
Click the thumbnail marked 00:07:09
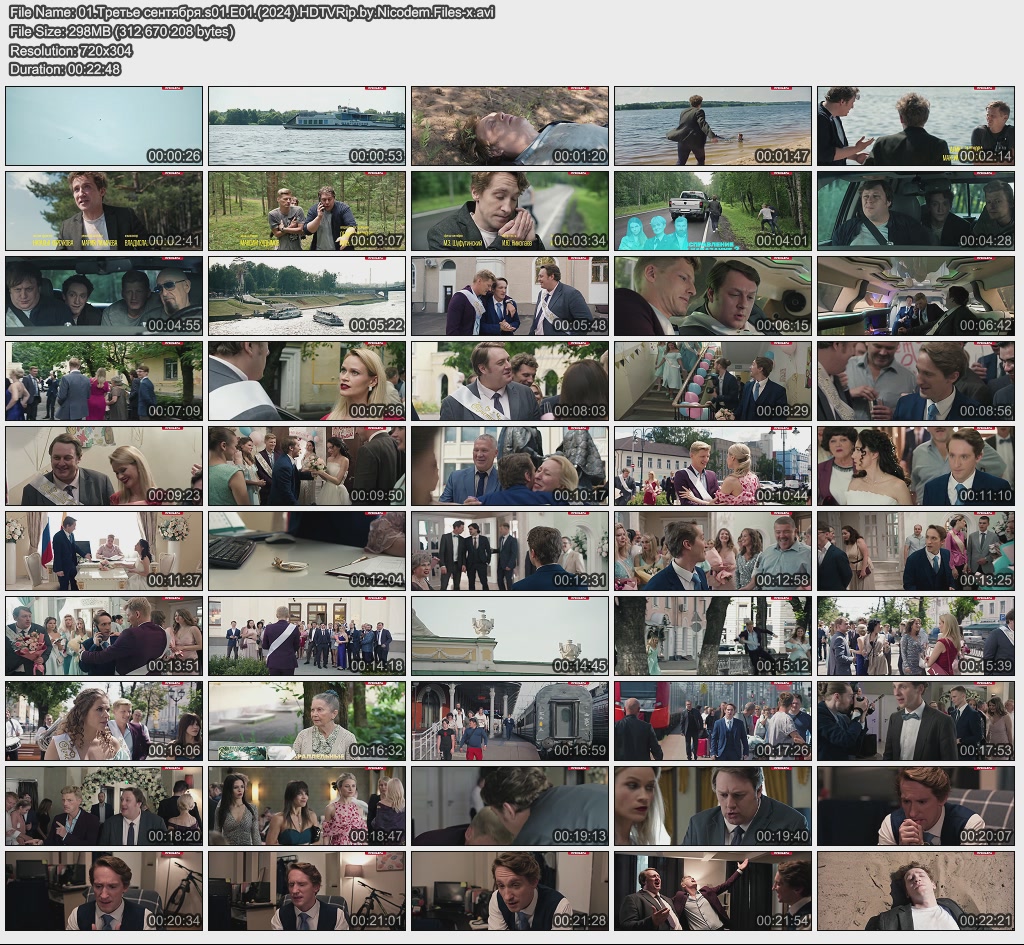coord(104,381)
